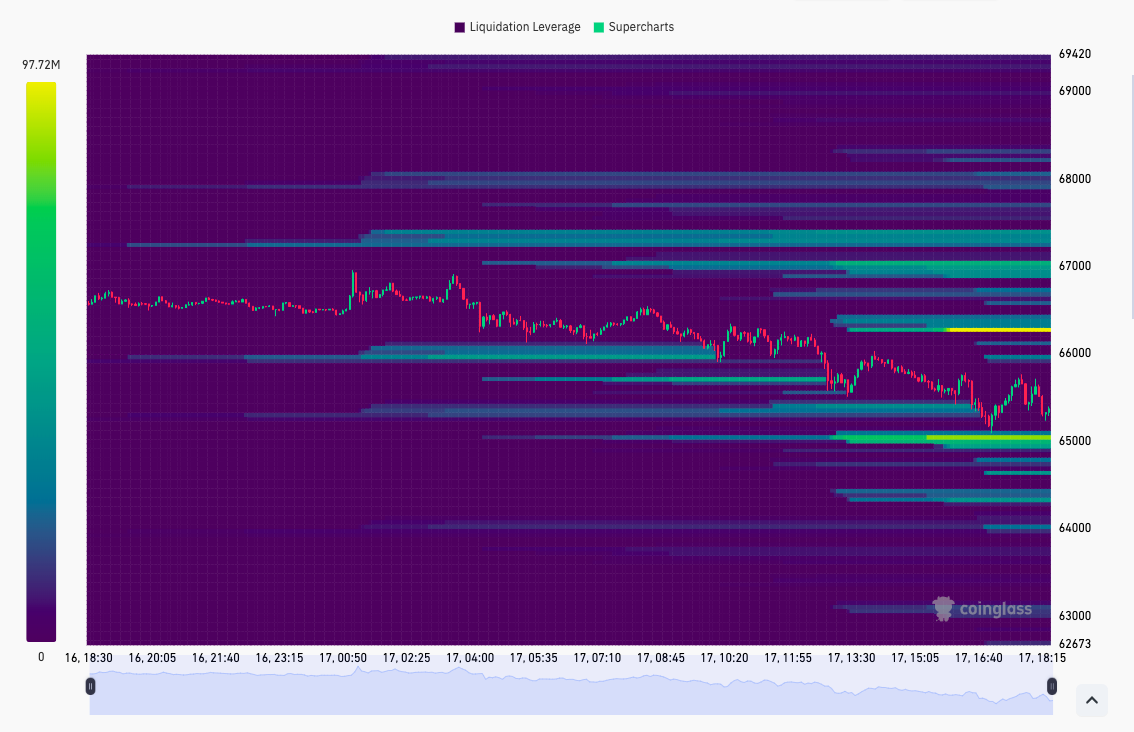Image resolution: width=1134 pixels, height=732 pixels.
Task: Click the scroll-to-top chevron button
Action: 1091,701
